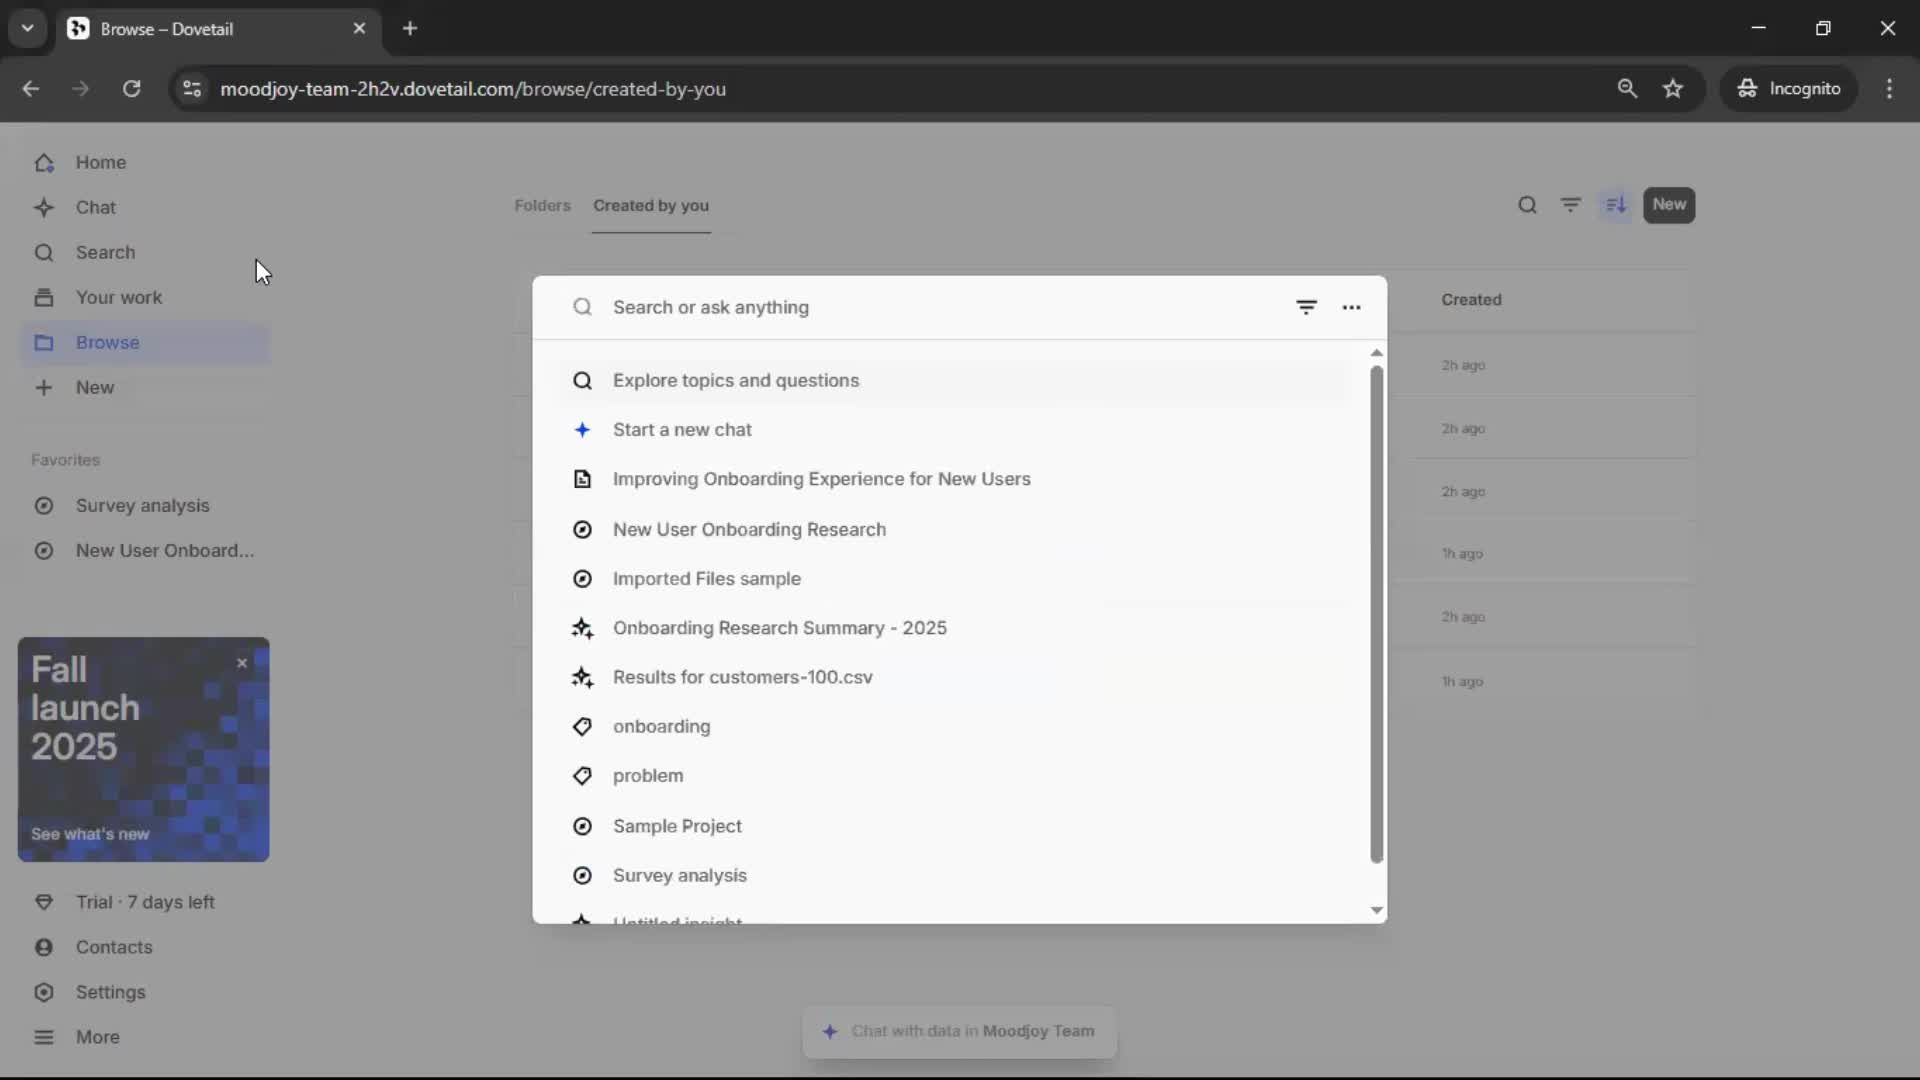The image size is (1920, 1080).
Task: Open Survey analysis from Favorites
Action: pos(142,506)
